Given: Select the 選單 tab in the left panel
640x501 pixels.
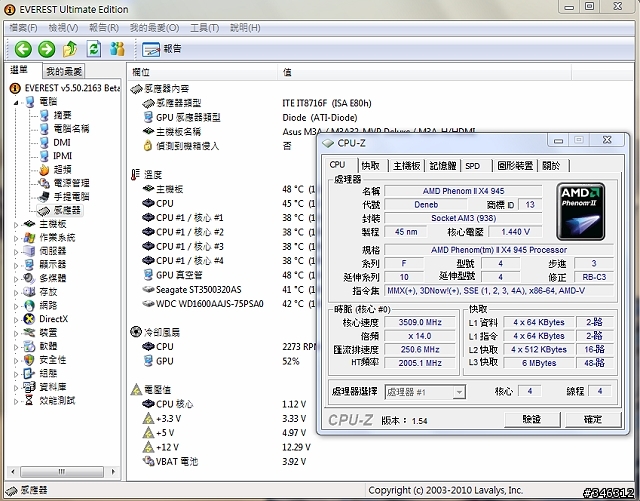Looking at the screenshot, I should pyautogui.click(x=20, y=70).
